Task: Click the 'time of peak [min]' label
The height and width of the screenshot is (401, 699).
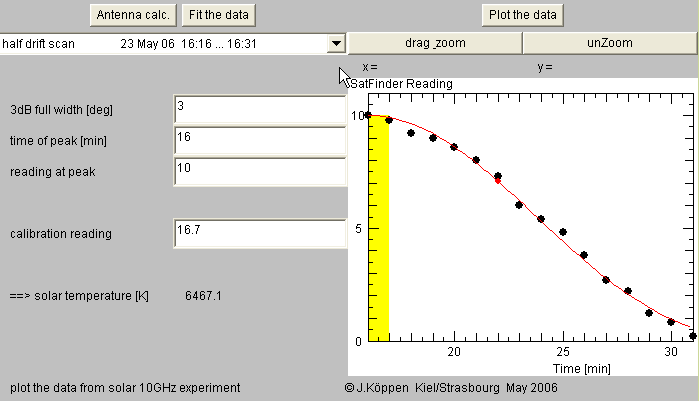Action: [x=58, y=141]
